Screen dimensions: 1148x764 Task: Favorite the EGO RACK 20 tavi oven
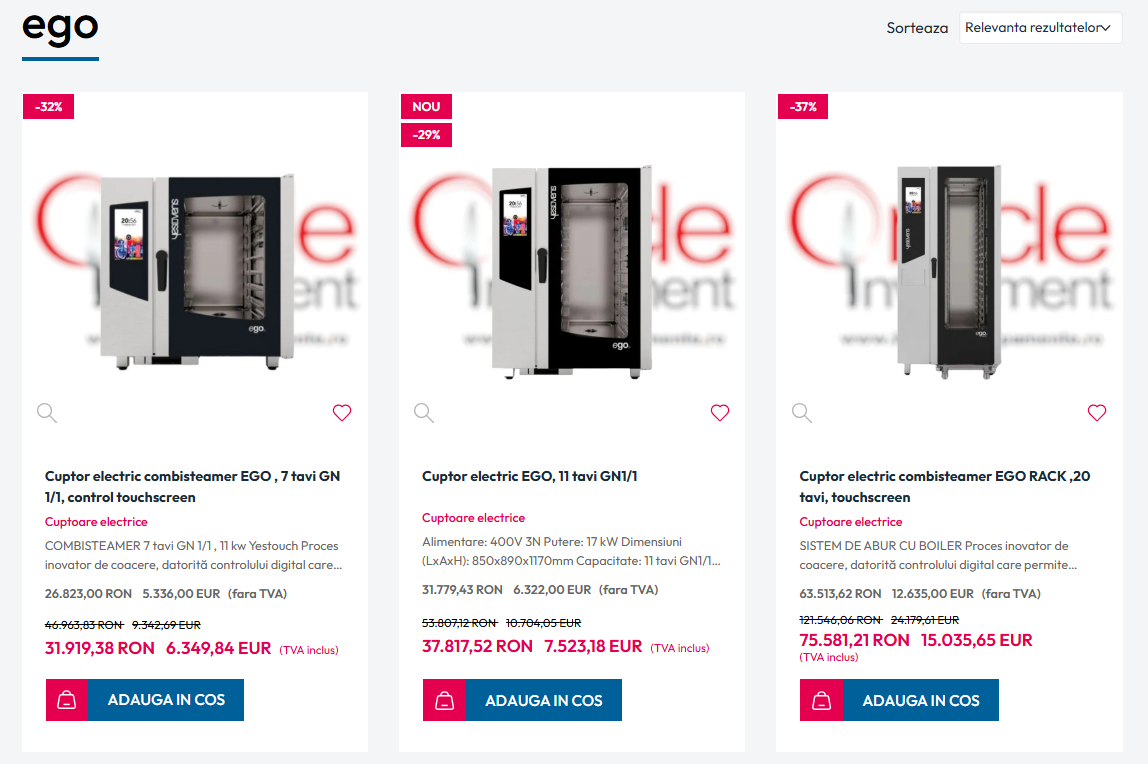[1097, 413]
